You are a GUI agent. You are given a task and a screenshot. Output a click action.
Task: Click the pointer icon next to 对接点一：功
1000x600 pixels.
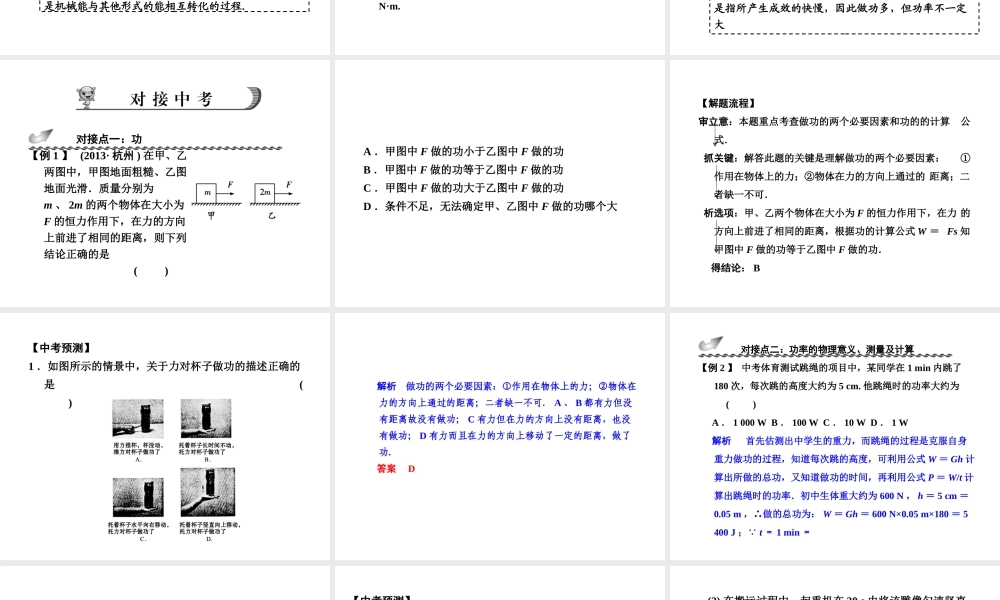click(41, 136)
